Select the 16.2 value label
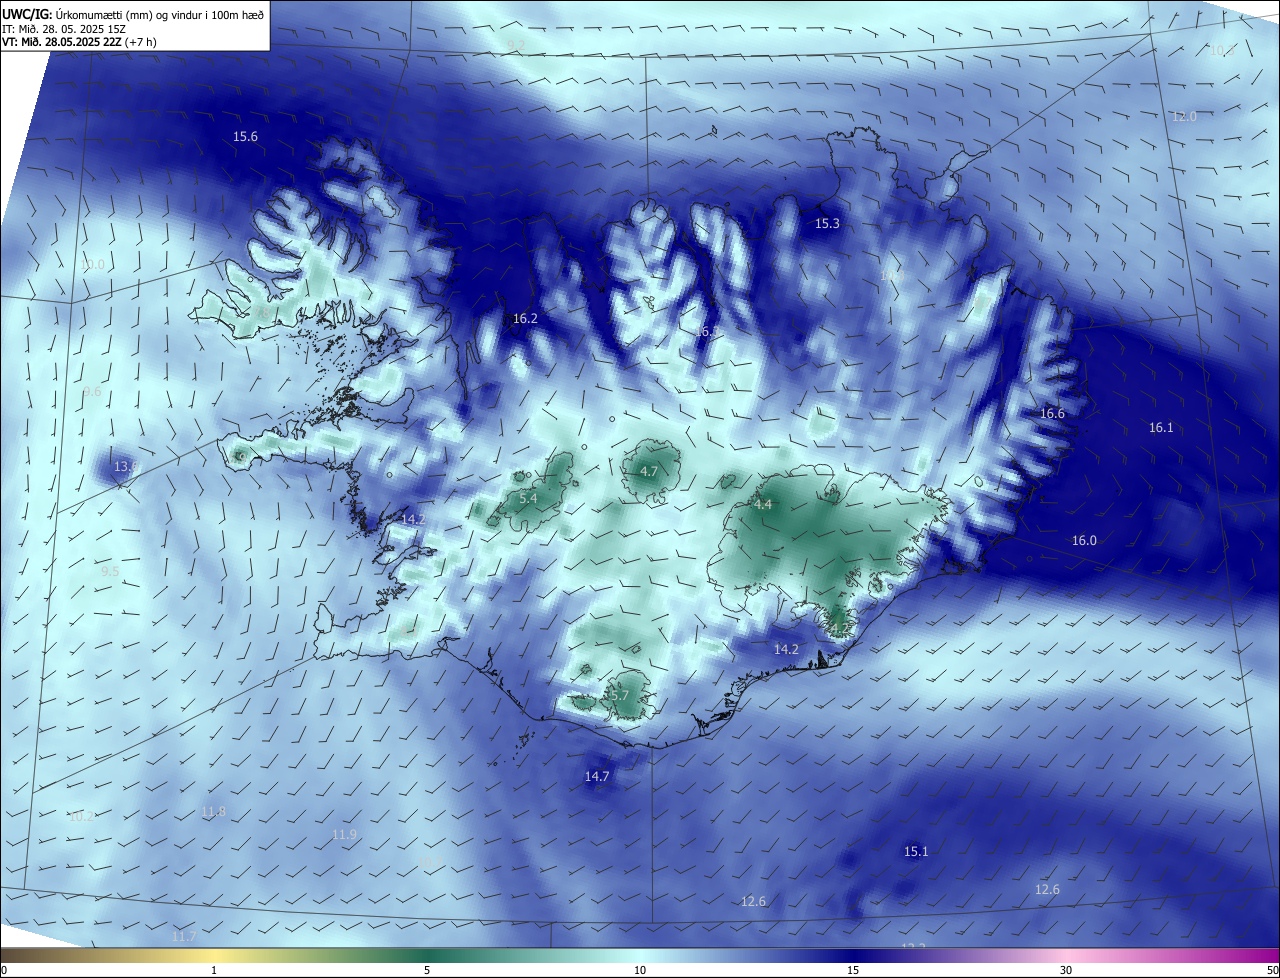 525,319
